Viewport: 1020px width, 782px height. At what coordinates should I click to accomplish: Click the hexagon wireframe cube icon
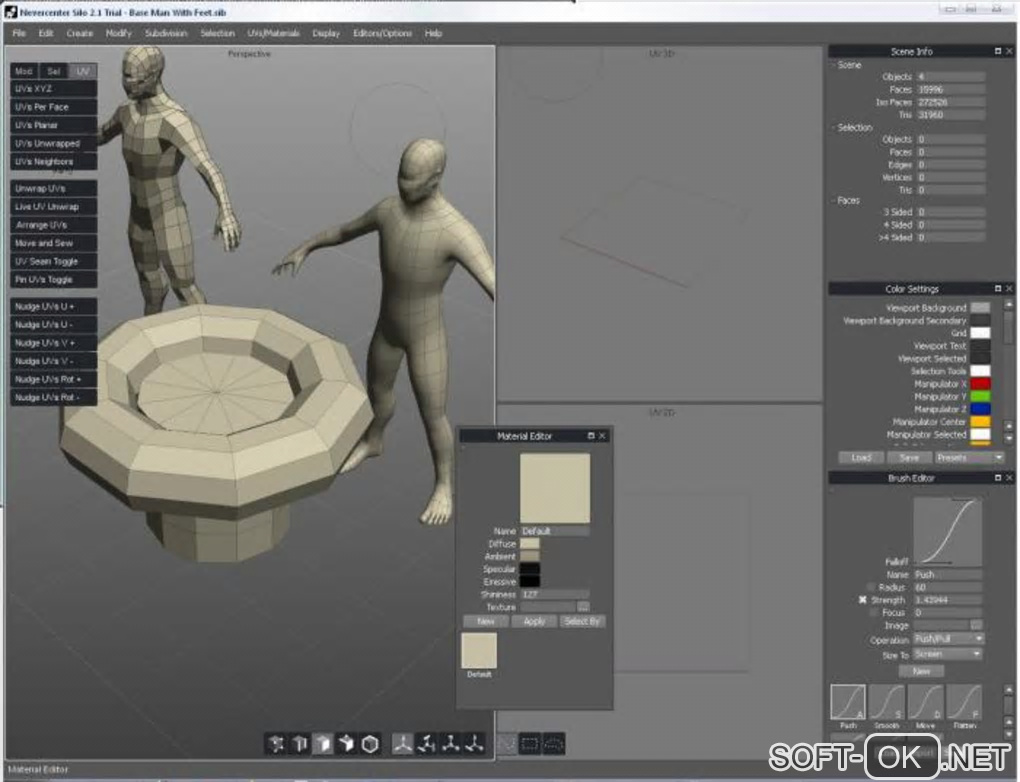[370, 743]
